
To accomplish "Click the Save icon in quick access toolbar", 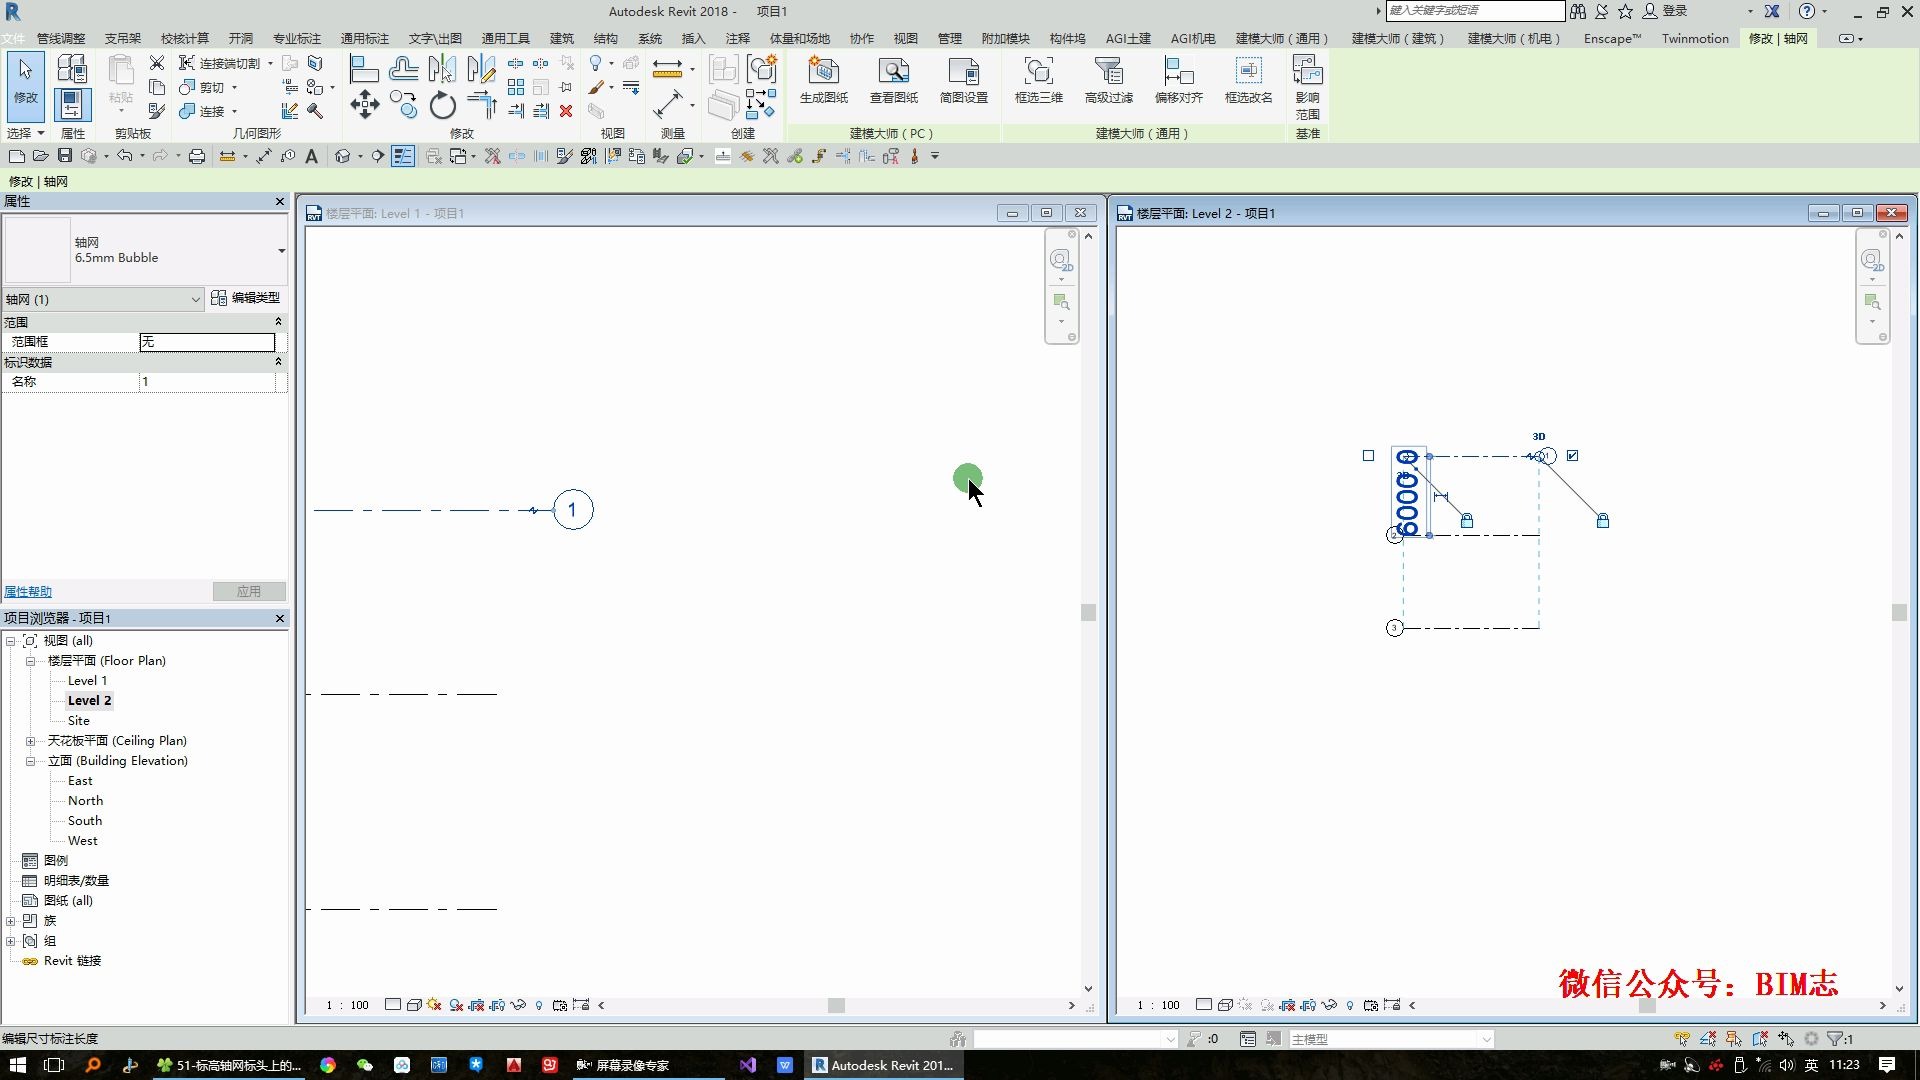I will point(65,156).
